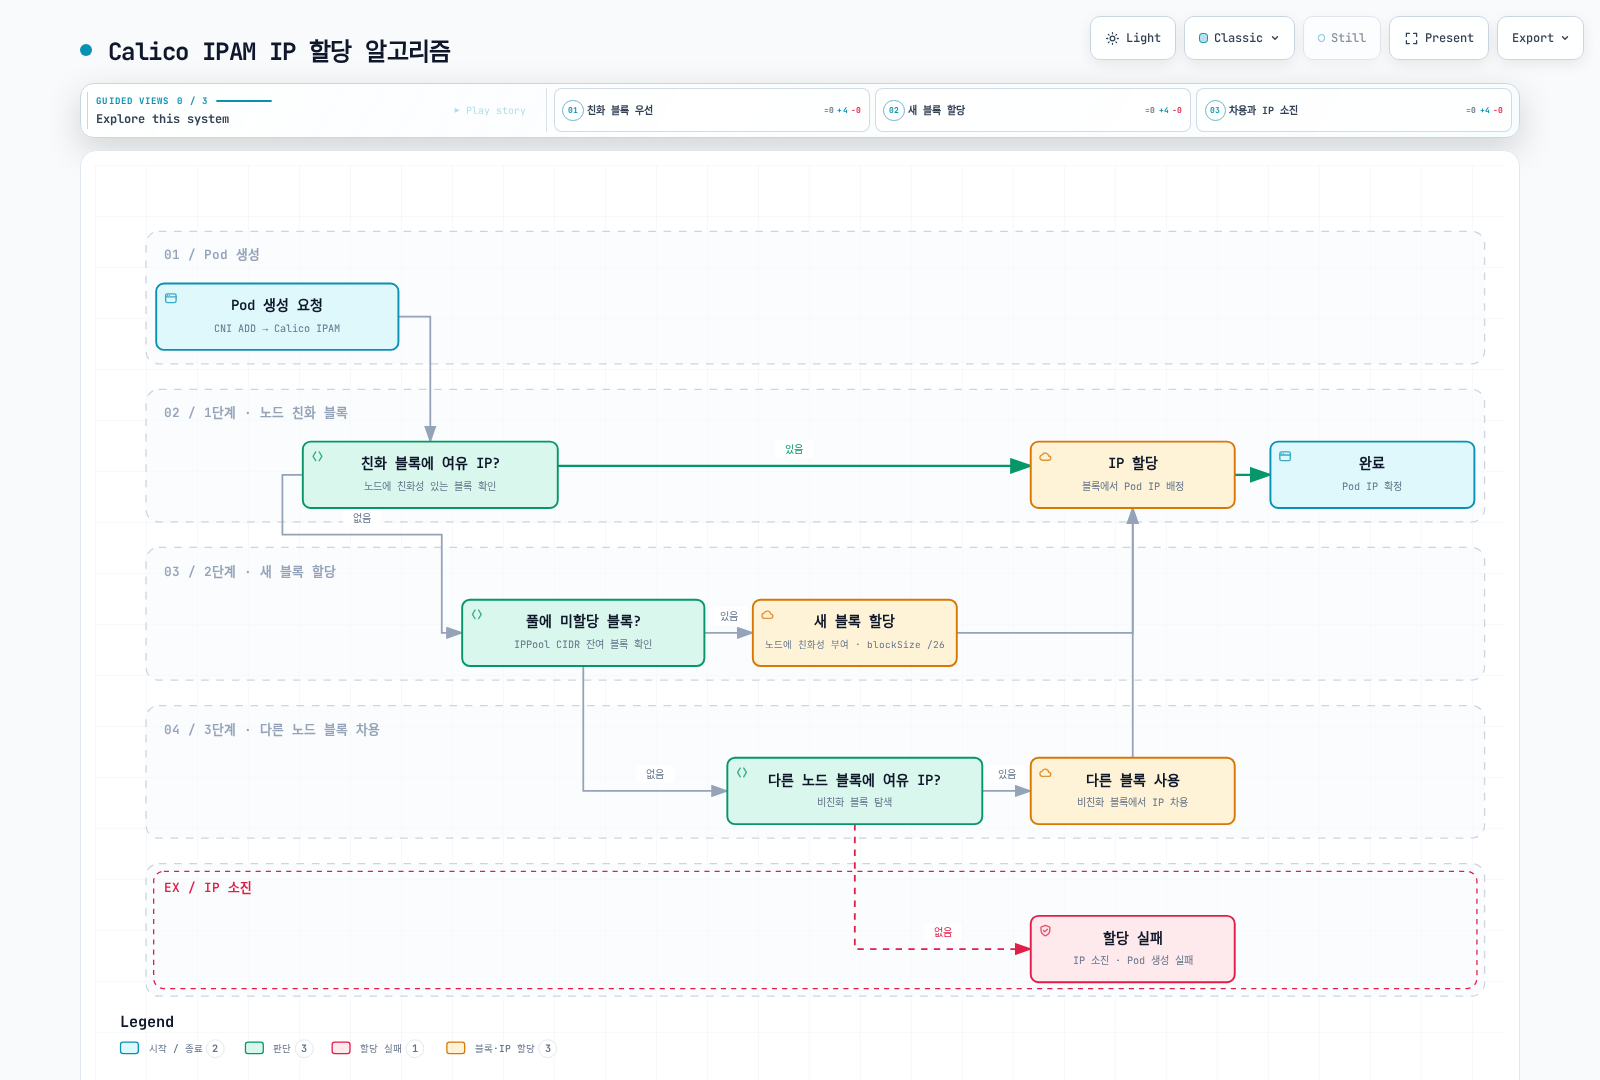
Task: Click the 02 / 1단계 · 노드 친화 블록 label
Action: [x=256, y=413]
